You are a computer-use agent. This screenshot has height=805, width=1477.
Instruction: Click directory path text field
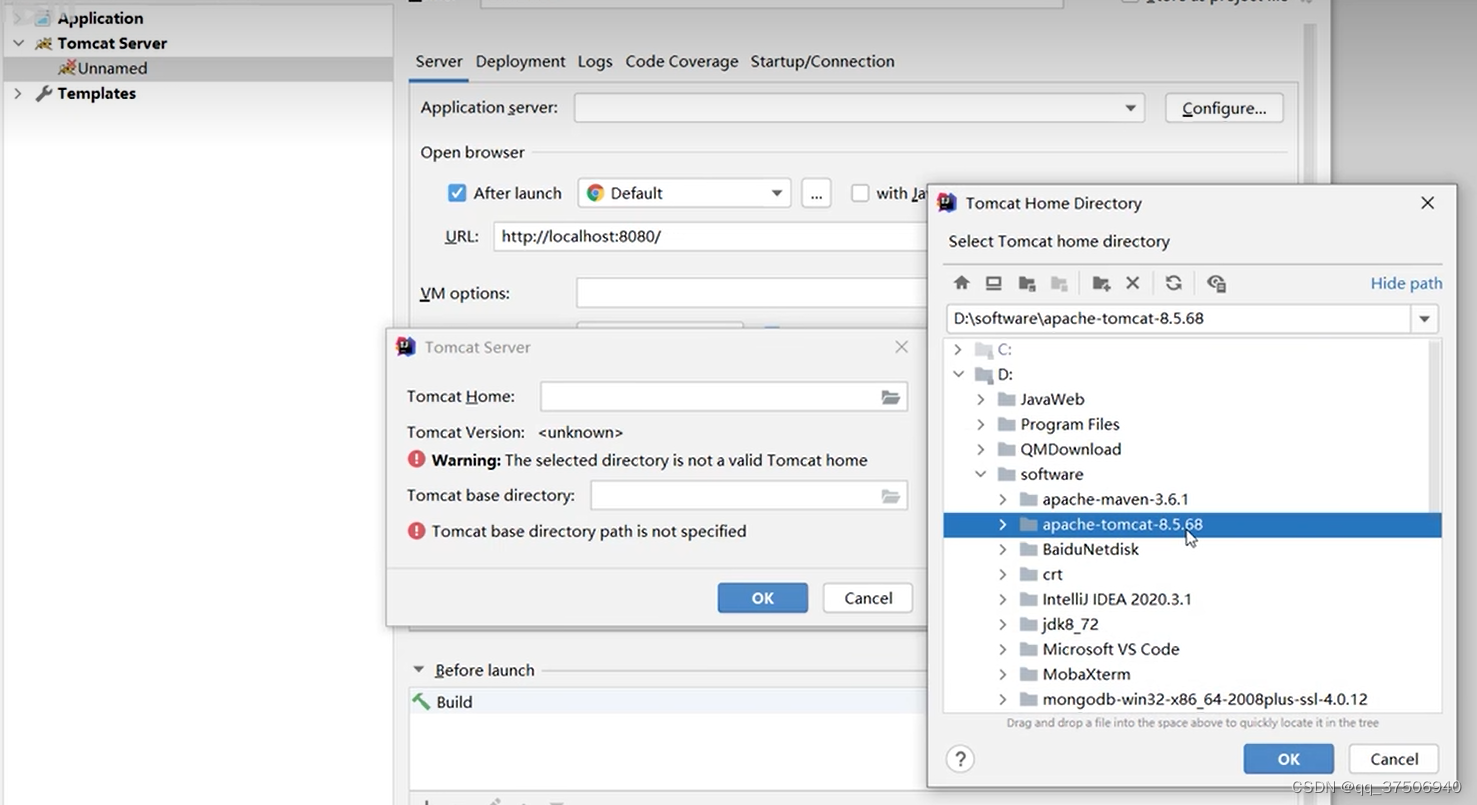click(1179, 319)
